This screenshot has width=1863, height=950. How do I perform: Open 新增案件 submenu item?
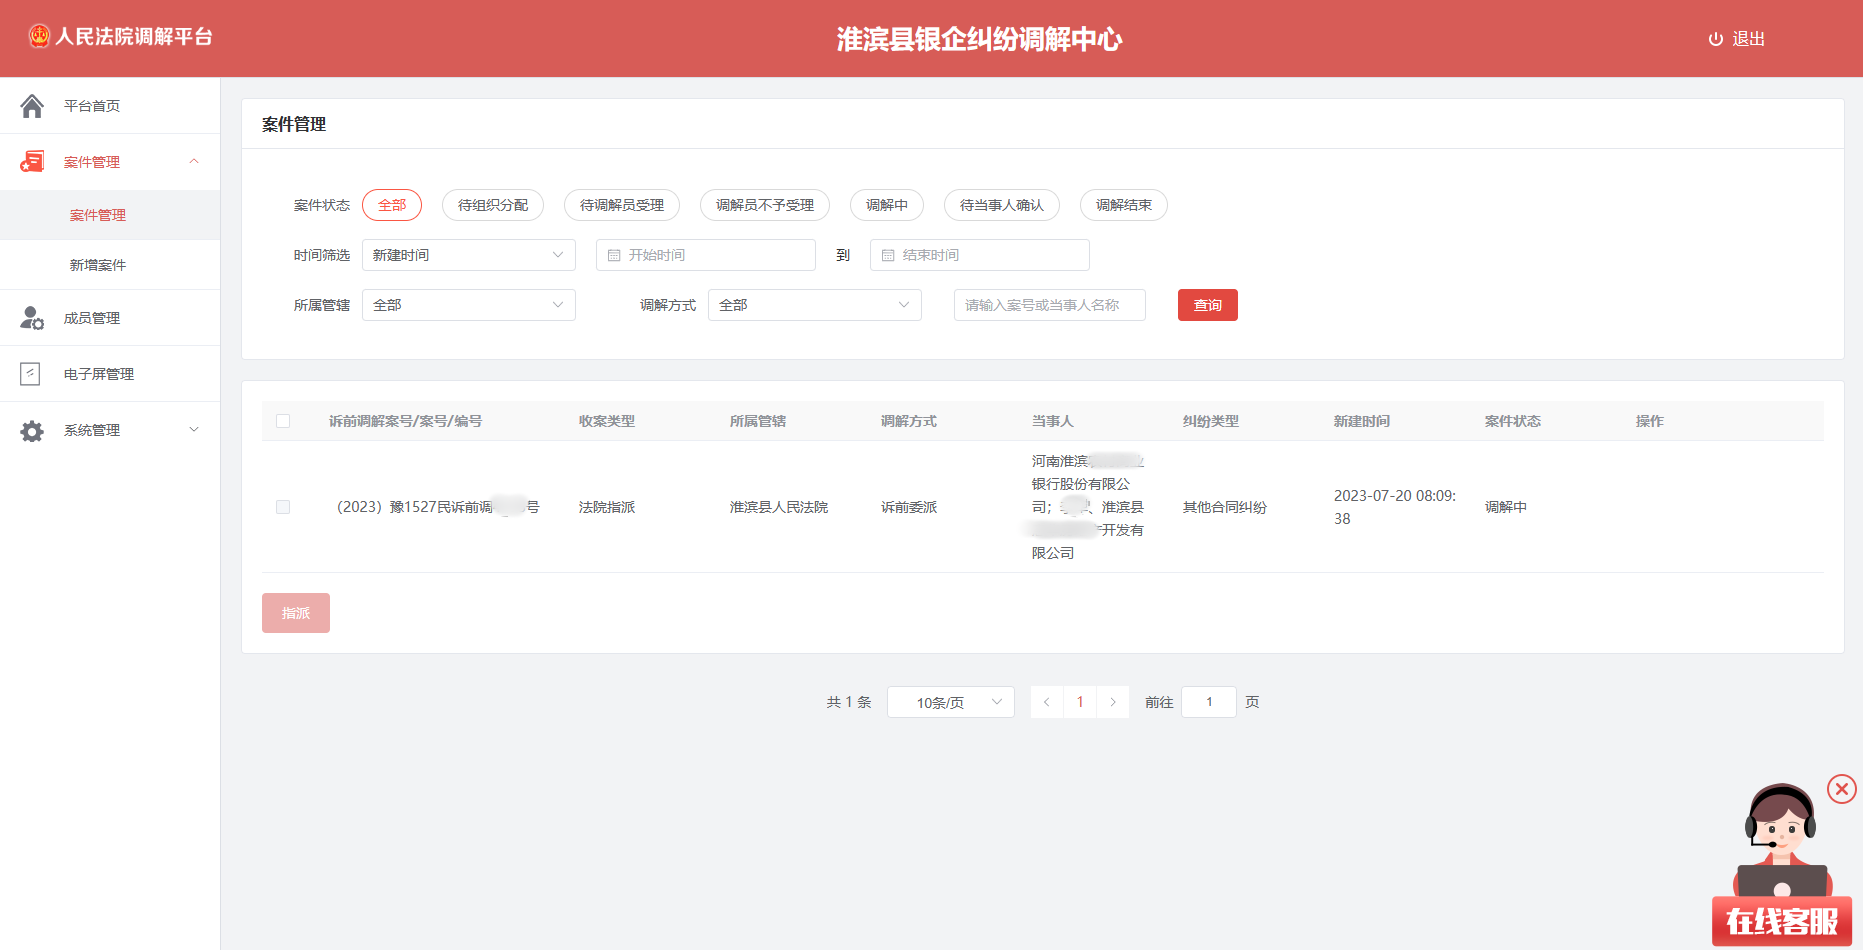click(110, 265)
